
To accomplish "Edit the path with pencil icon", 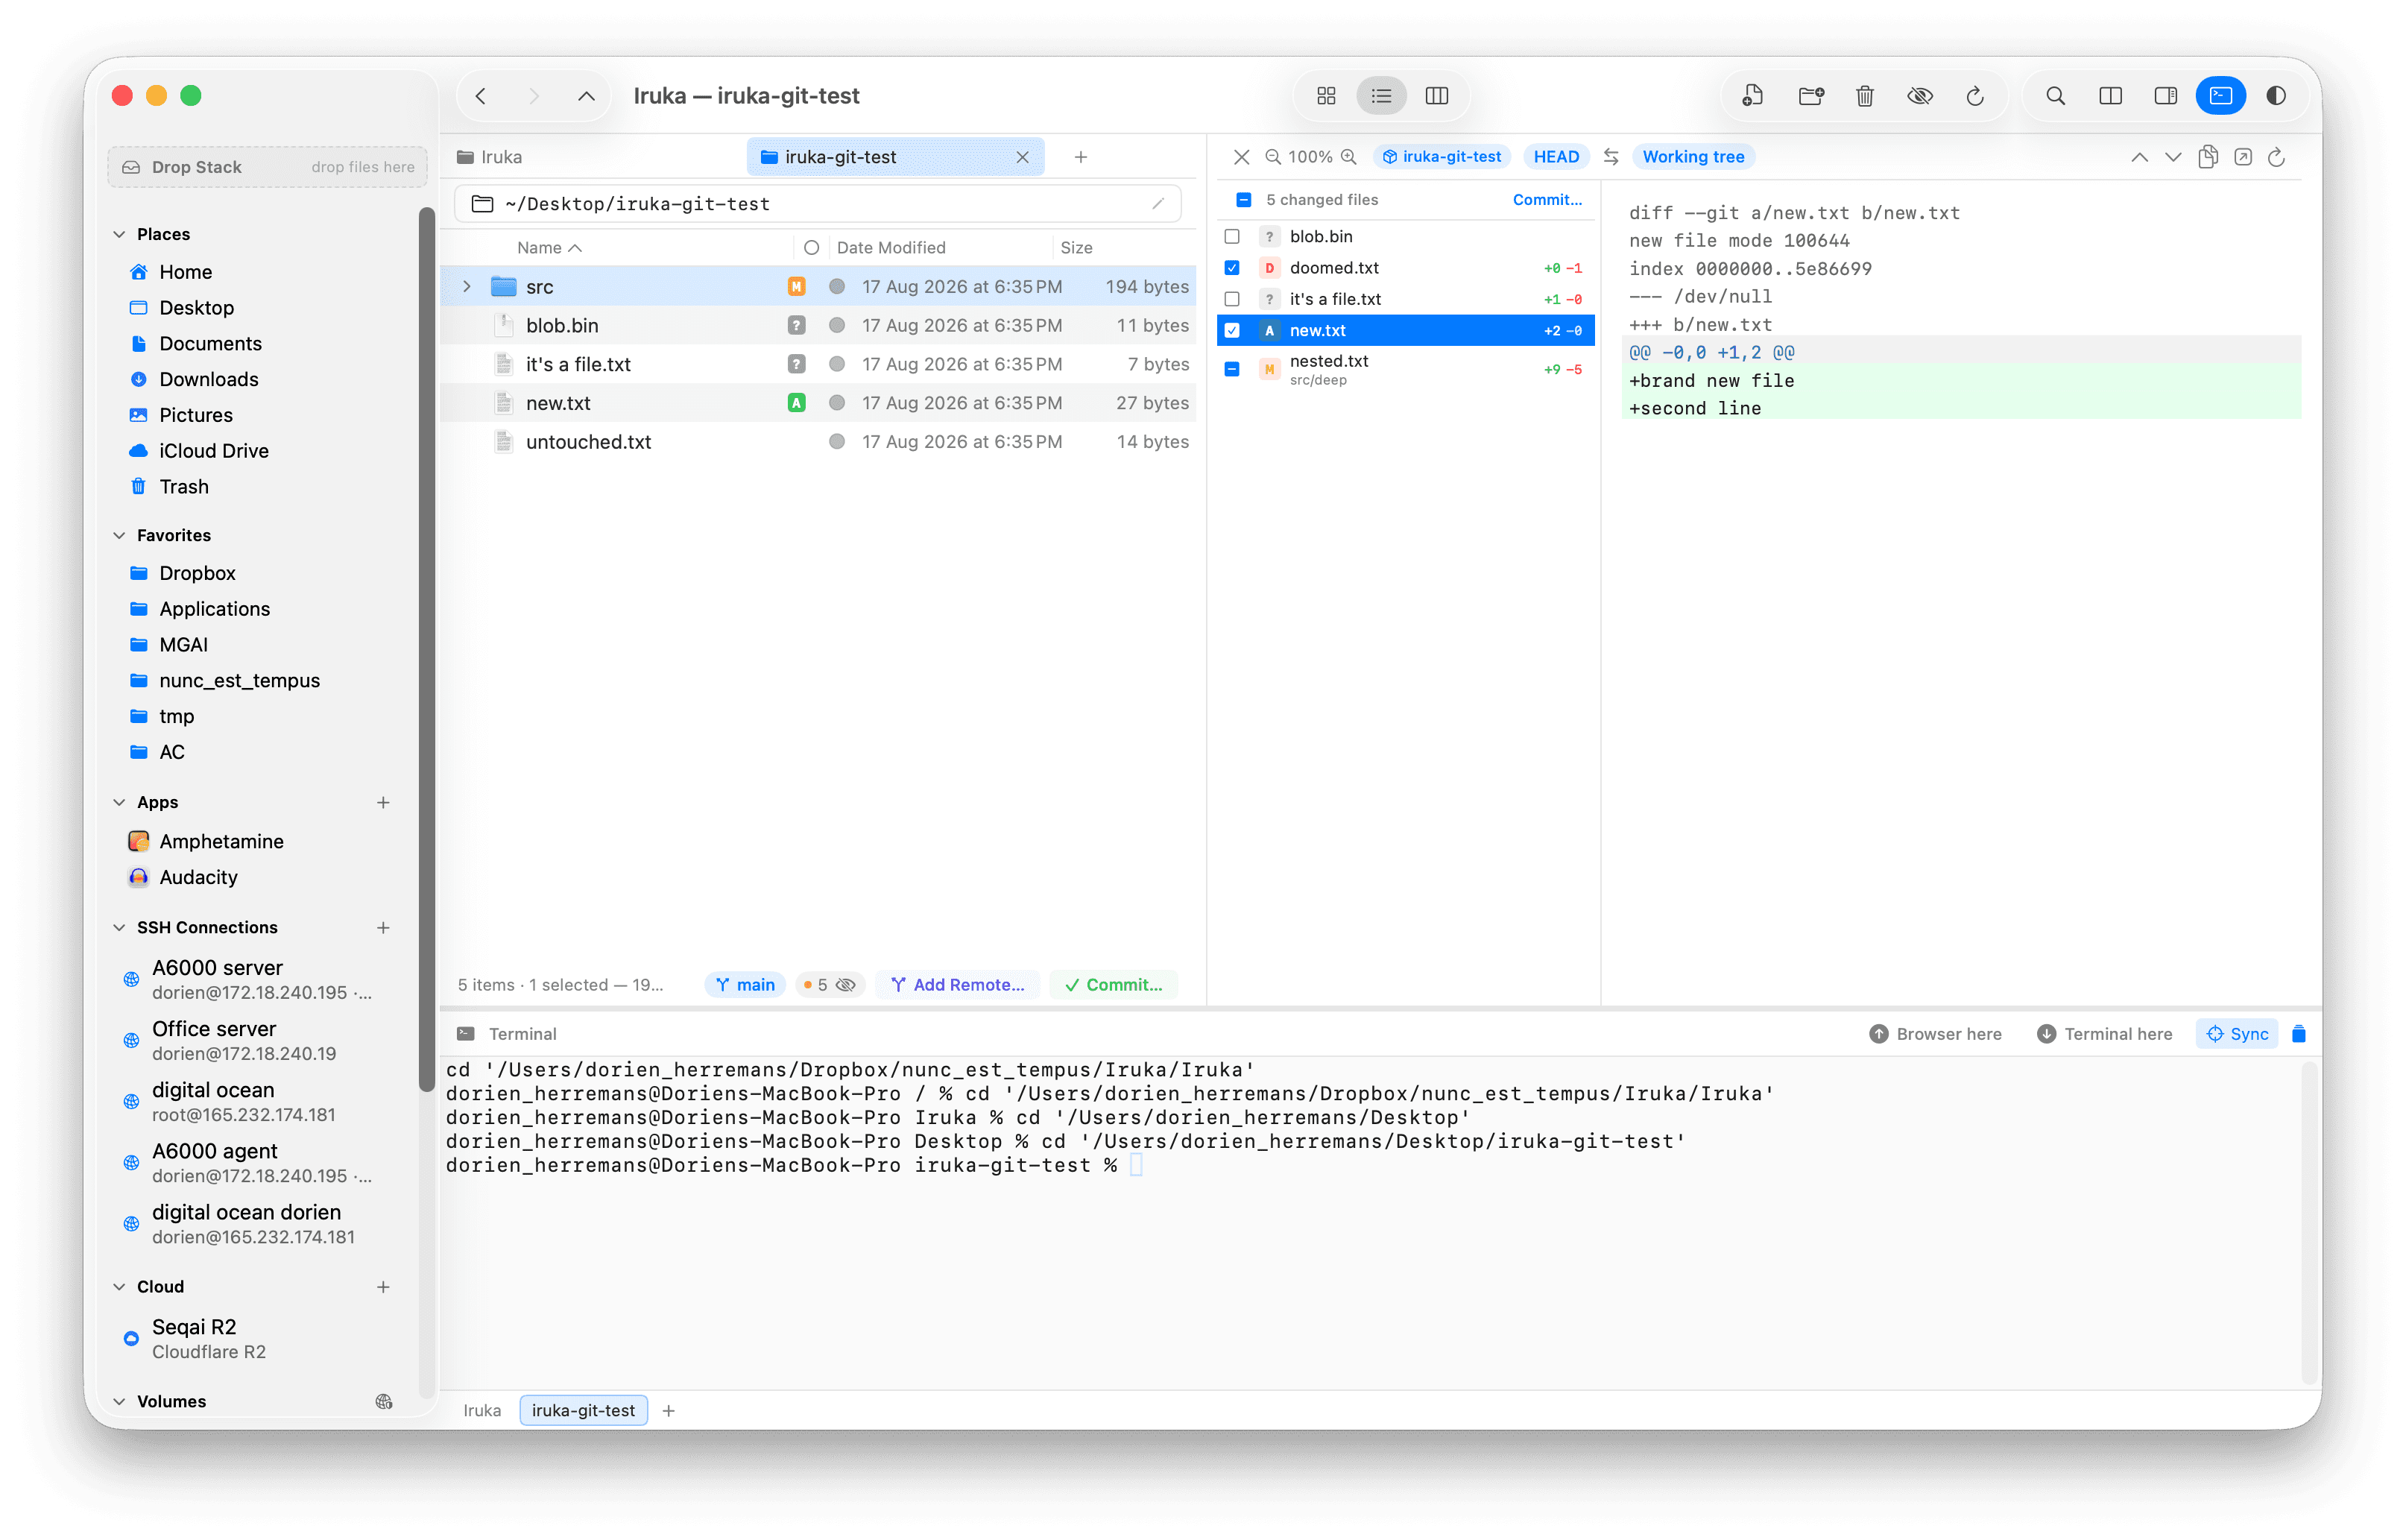I will pos(1158,204).
